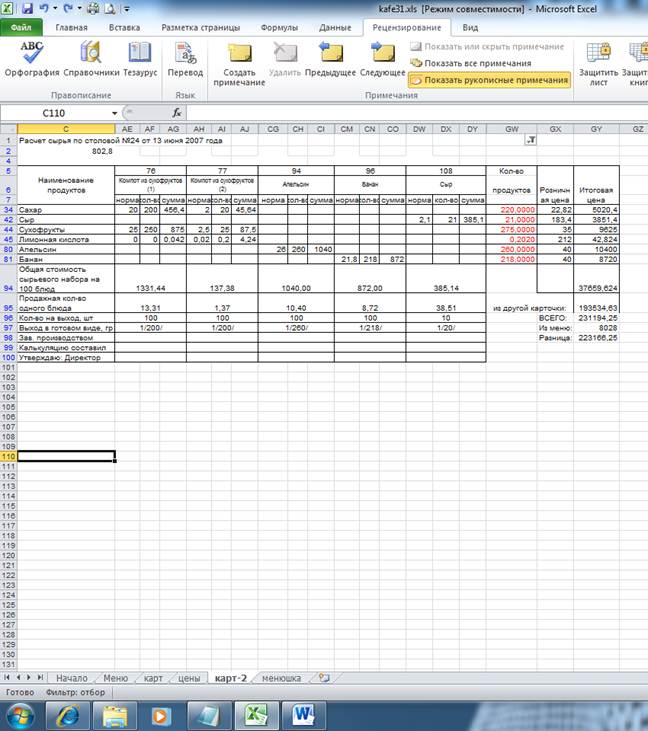Open the карт sheet tab
The height and width of the screenshot is (731, 648).
tap(153, 678)
